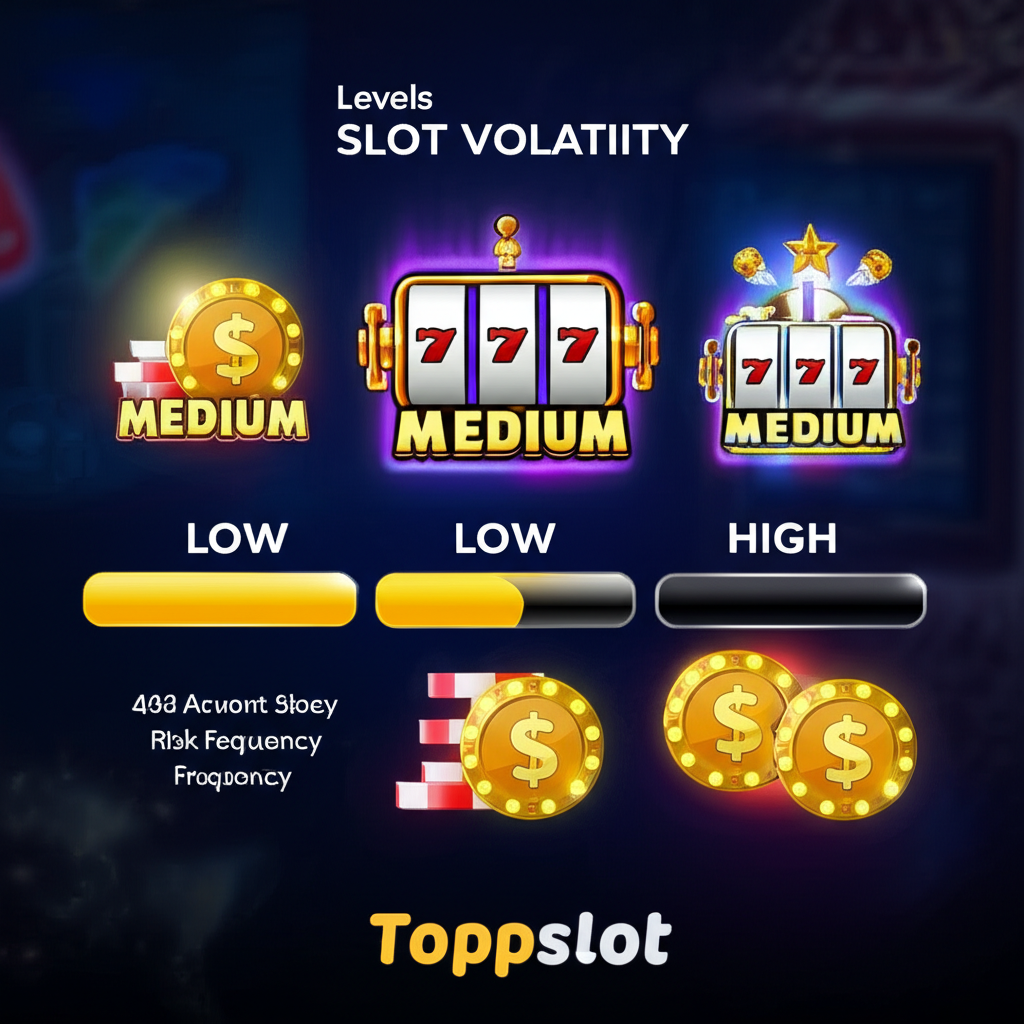This screenshot has width=1024, height=1024.
Task: Click the golden knob atop center slot machine
Action: [x=506, y=241]
